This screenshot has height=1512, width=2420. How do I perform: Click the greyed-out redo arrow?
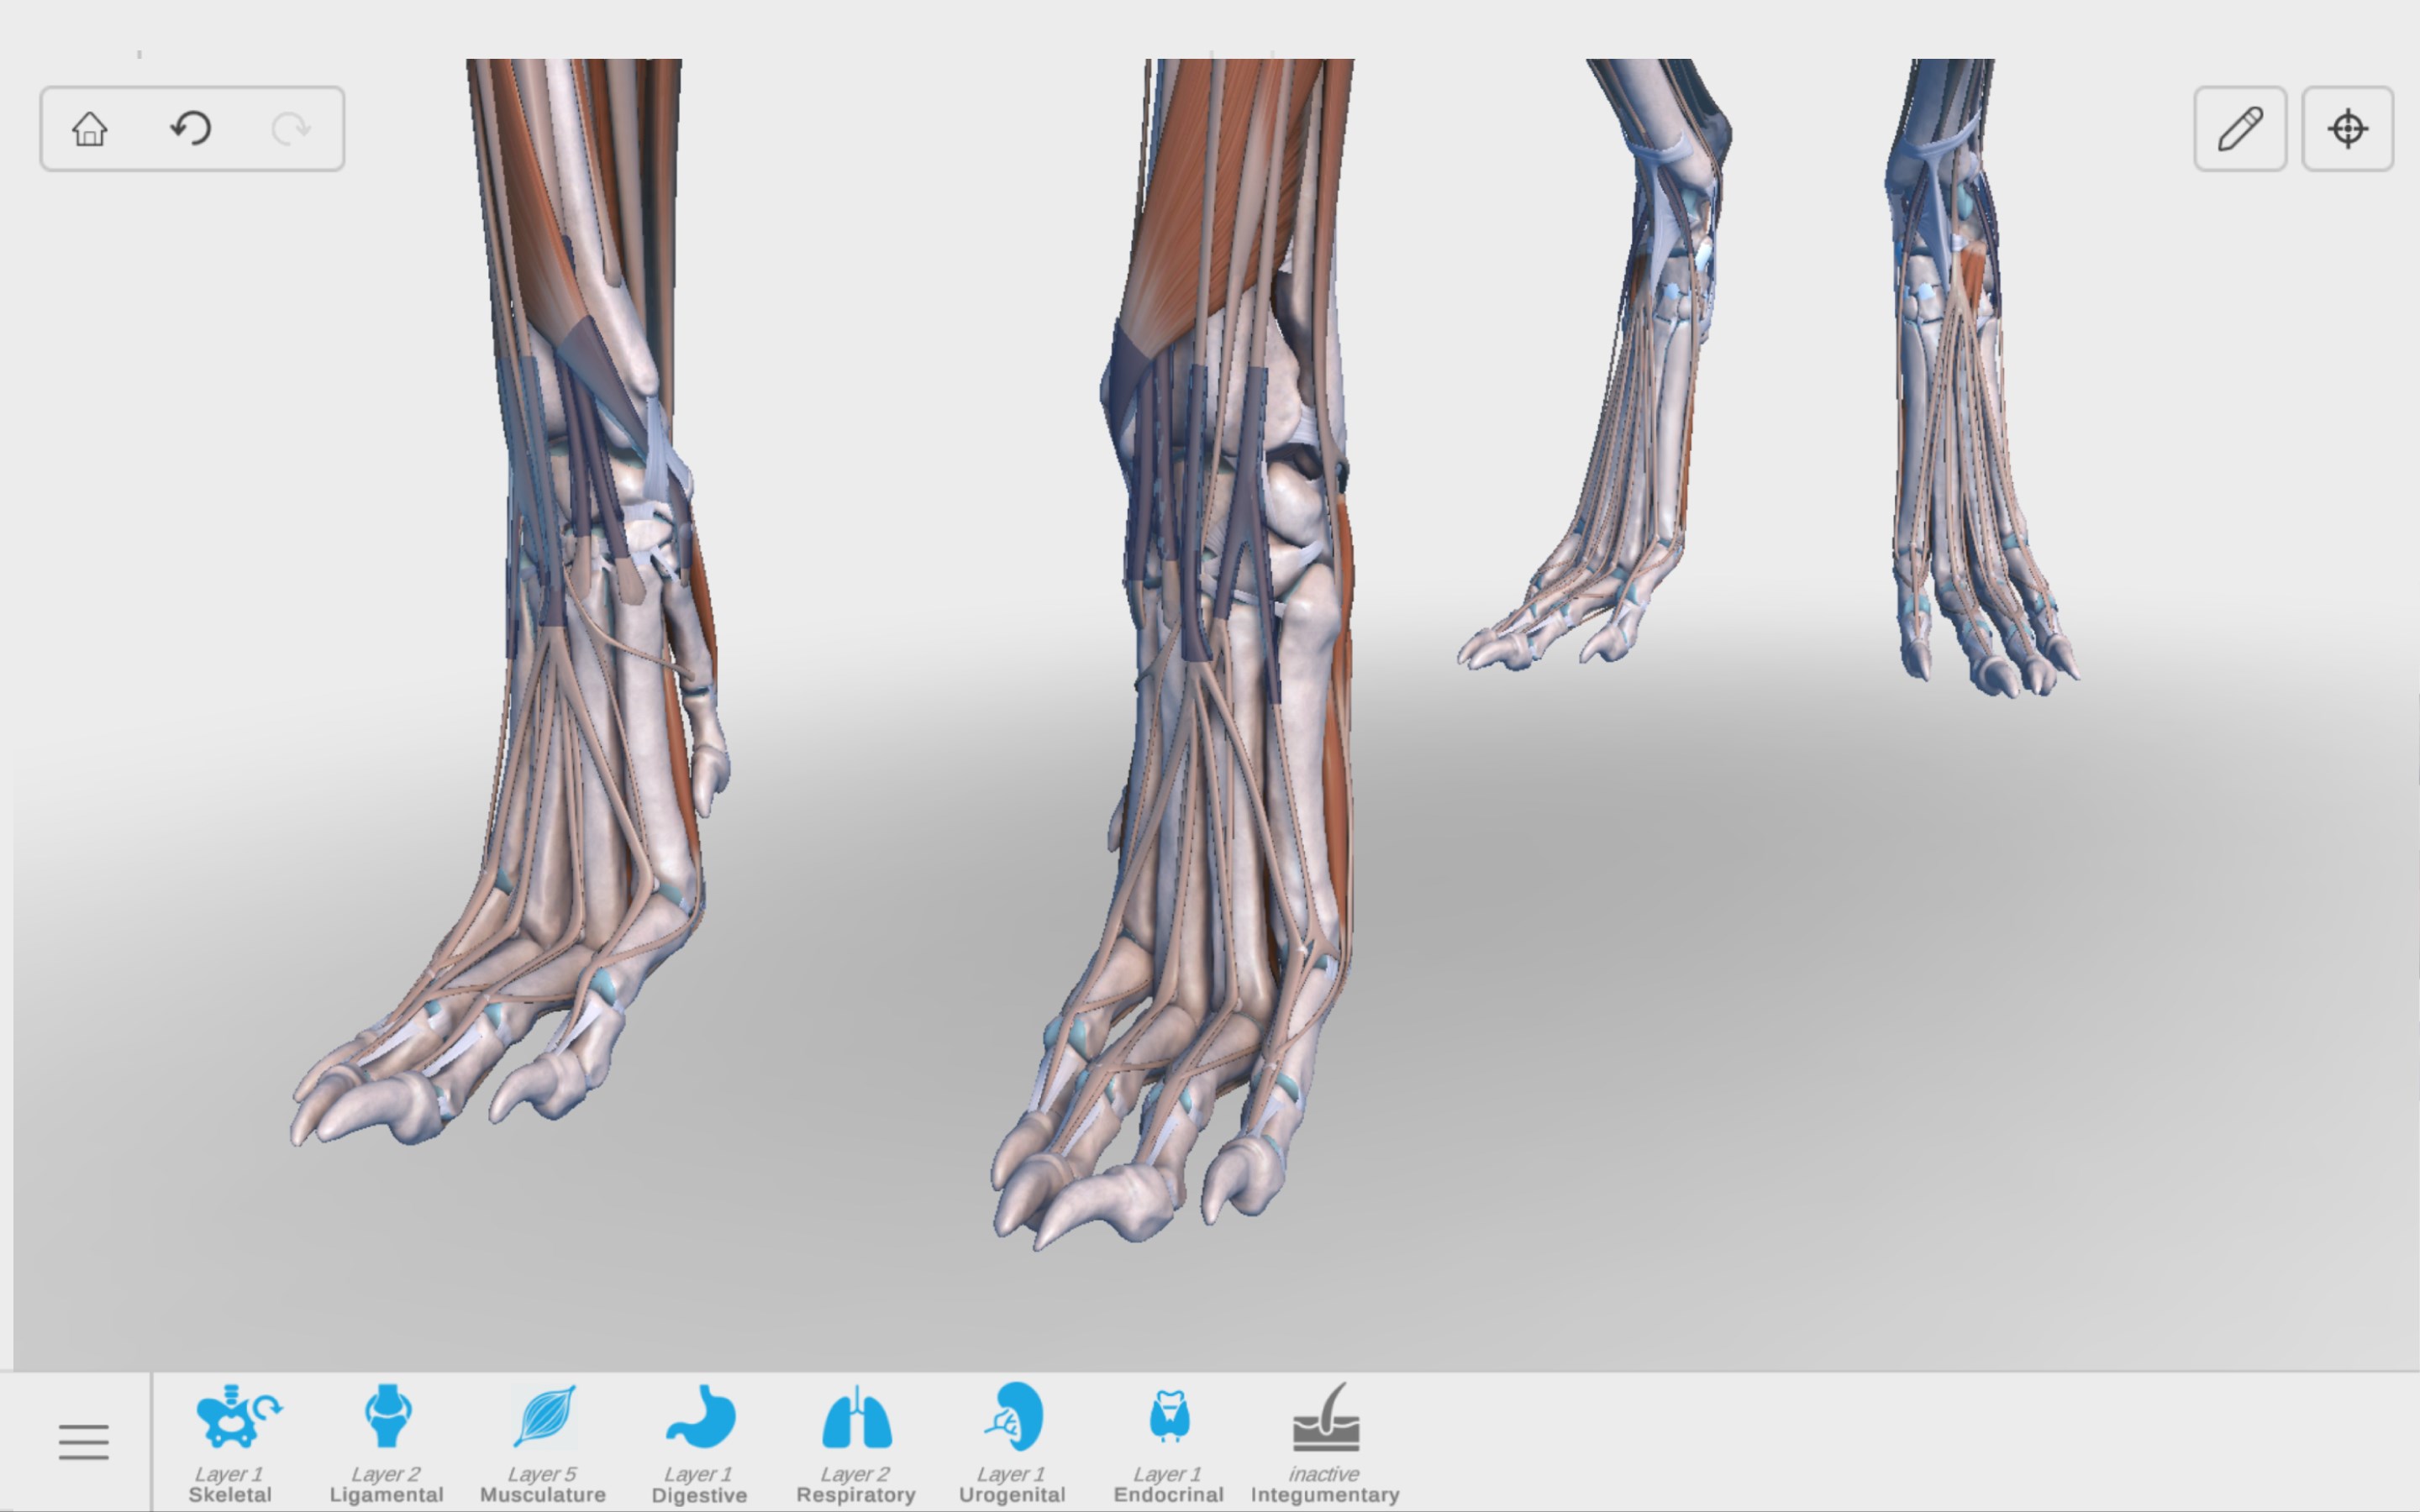pos(291,129)
